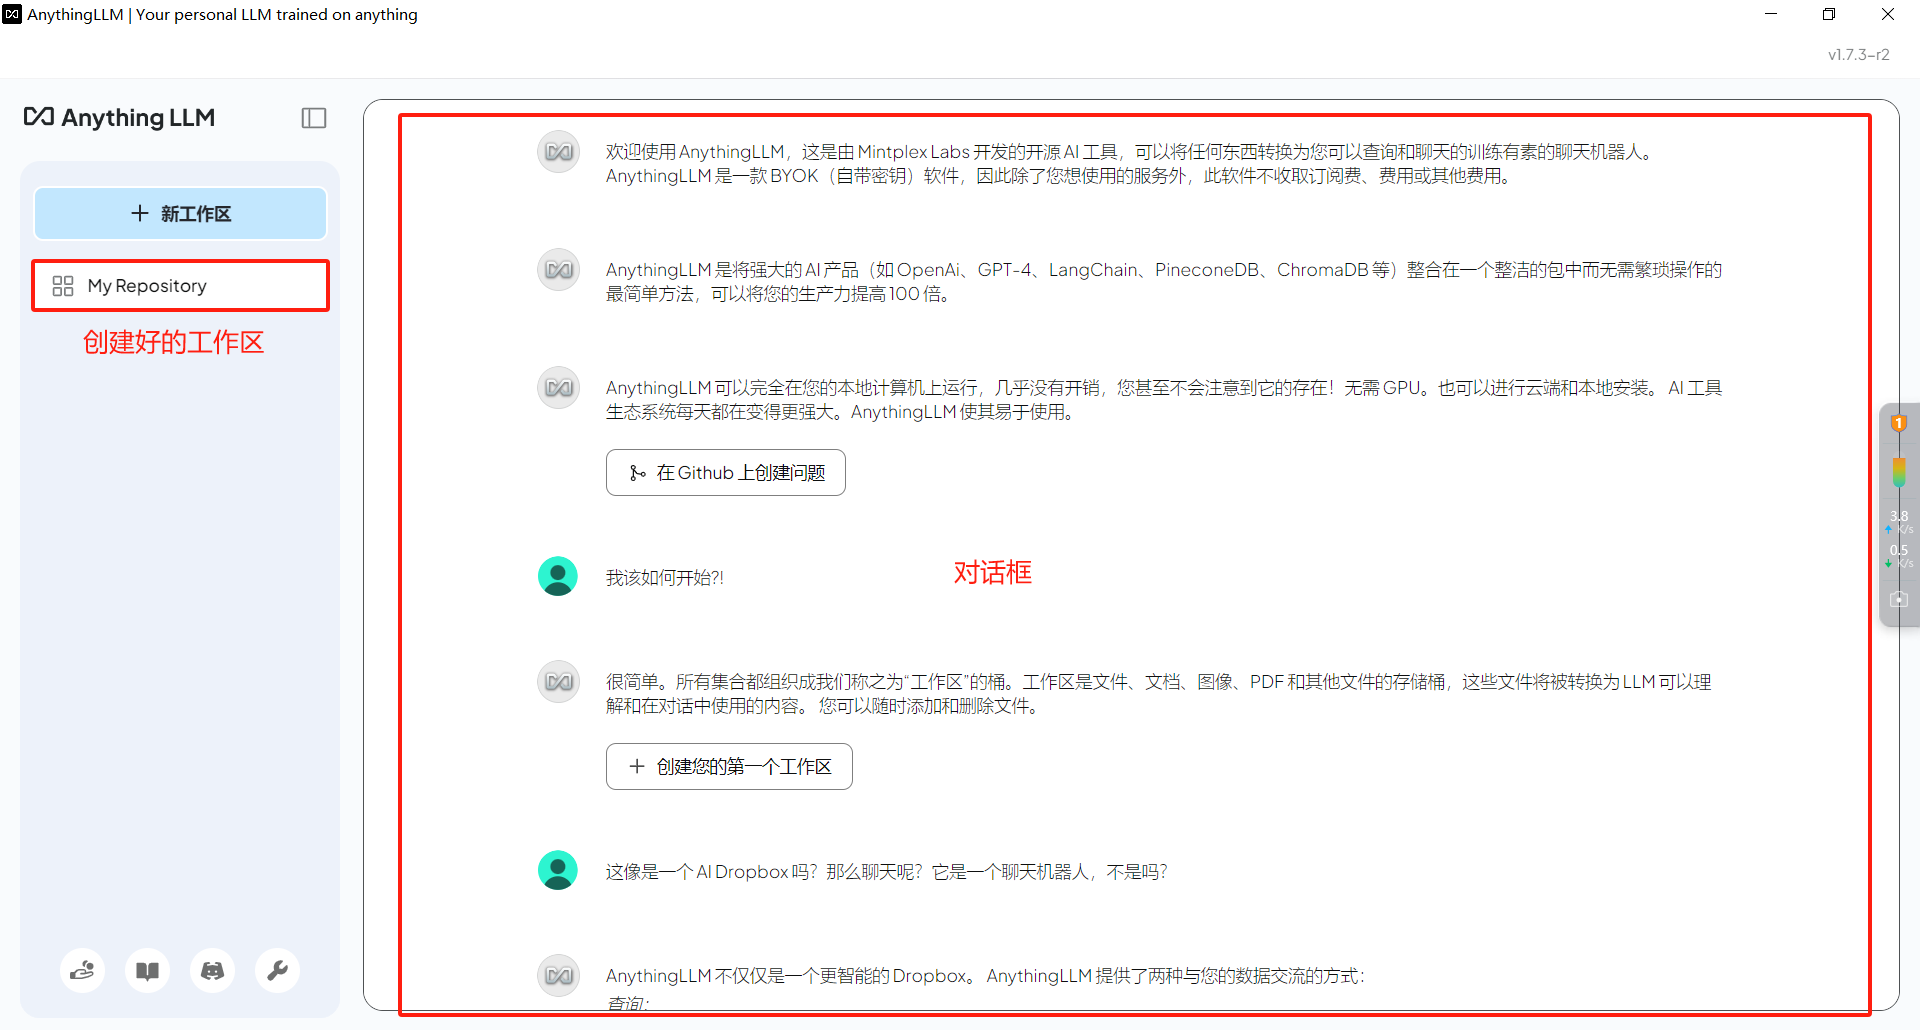This screenshot has width=1920, height=1030.
Task: Click the 创建您的第一个工作区 button
Action: click(x=729, y=767)
